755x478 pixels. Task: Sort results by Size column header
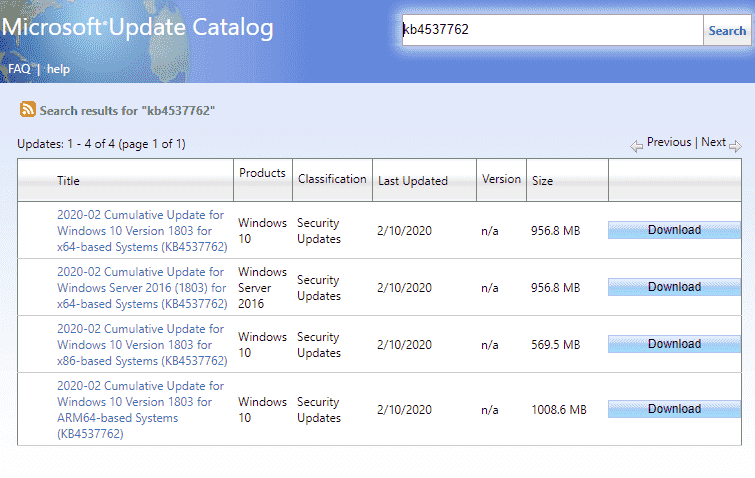click(x=544, y=181)
